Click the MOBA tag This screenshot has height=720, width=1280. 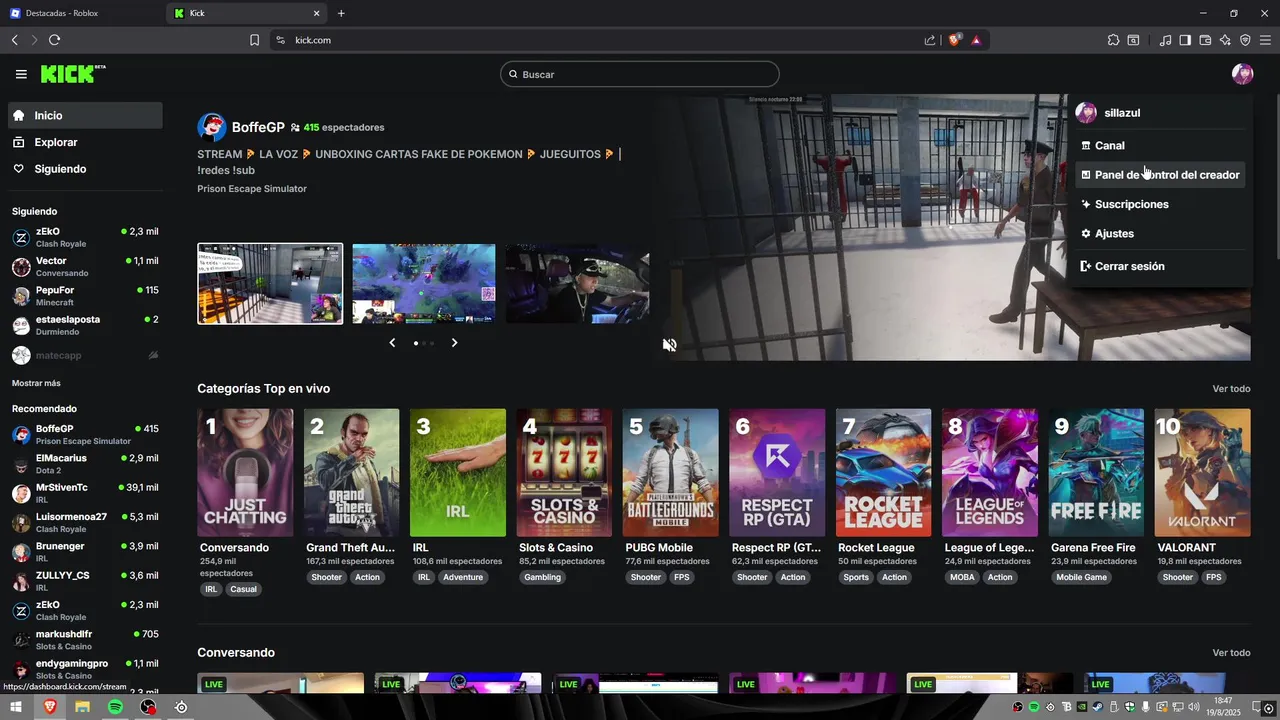(x=962, y=577)
